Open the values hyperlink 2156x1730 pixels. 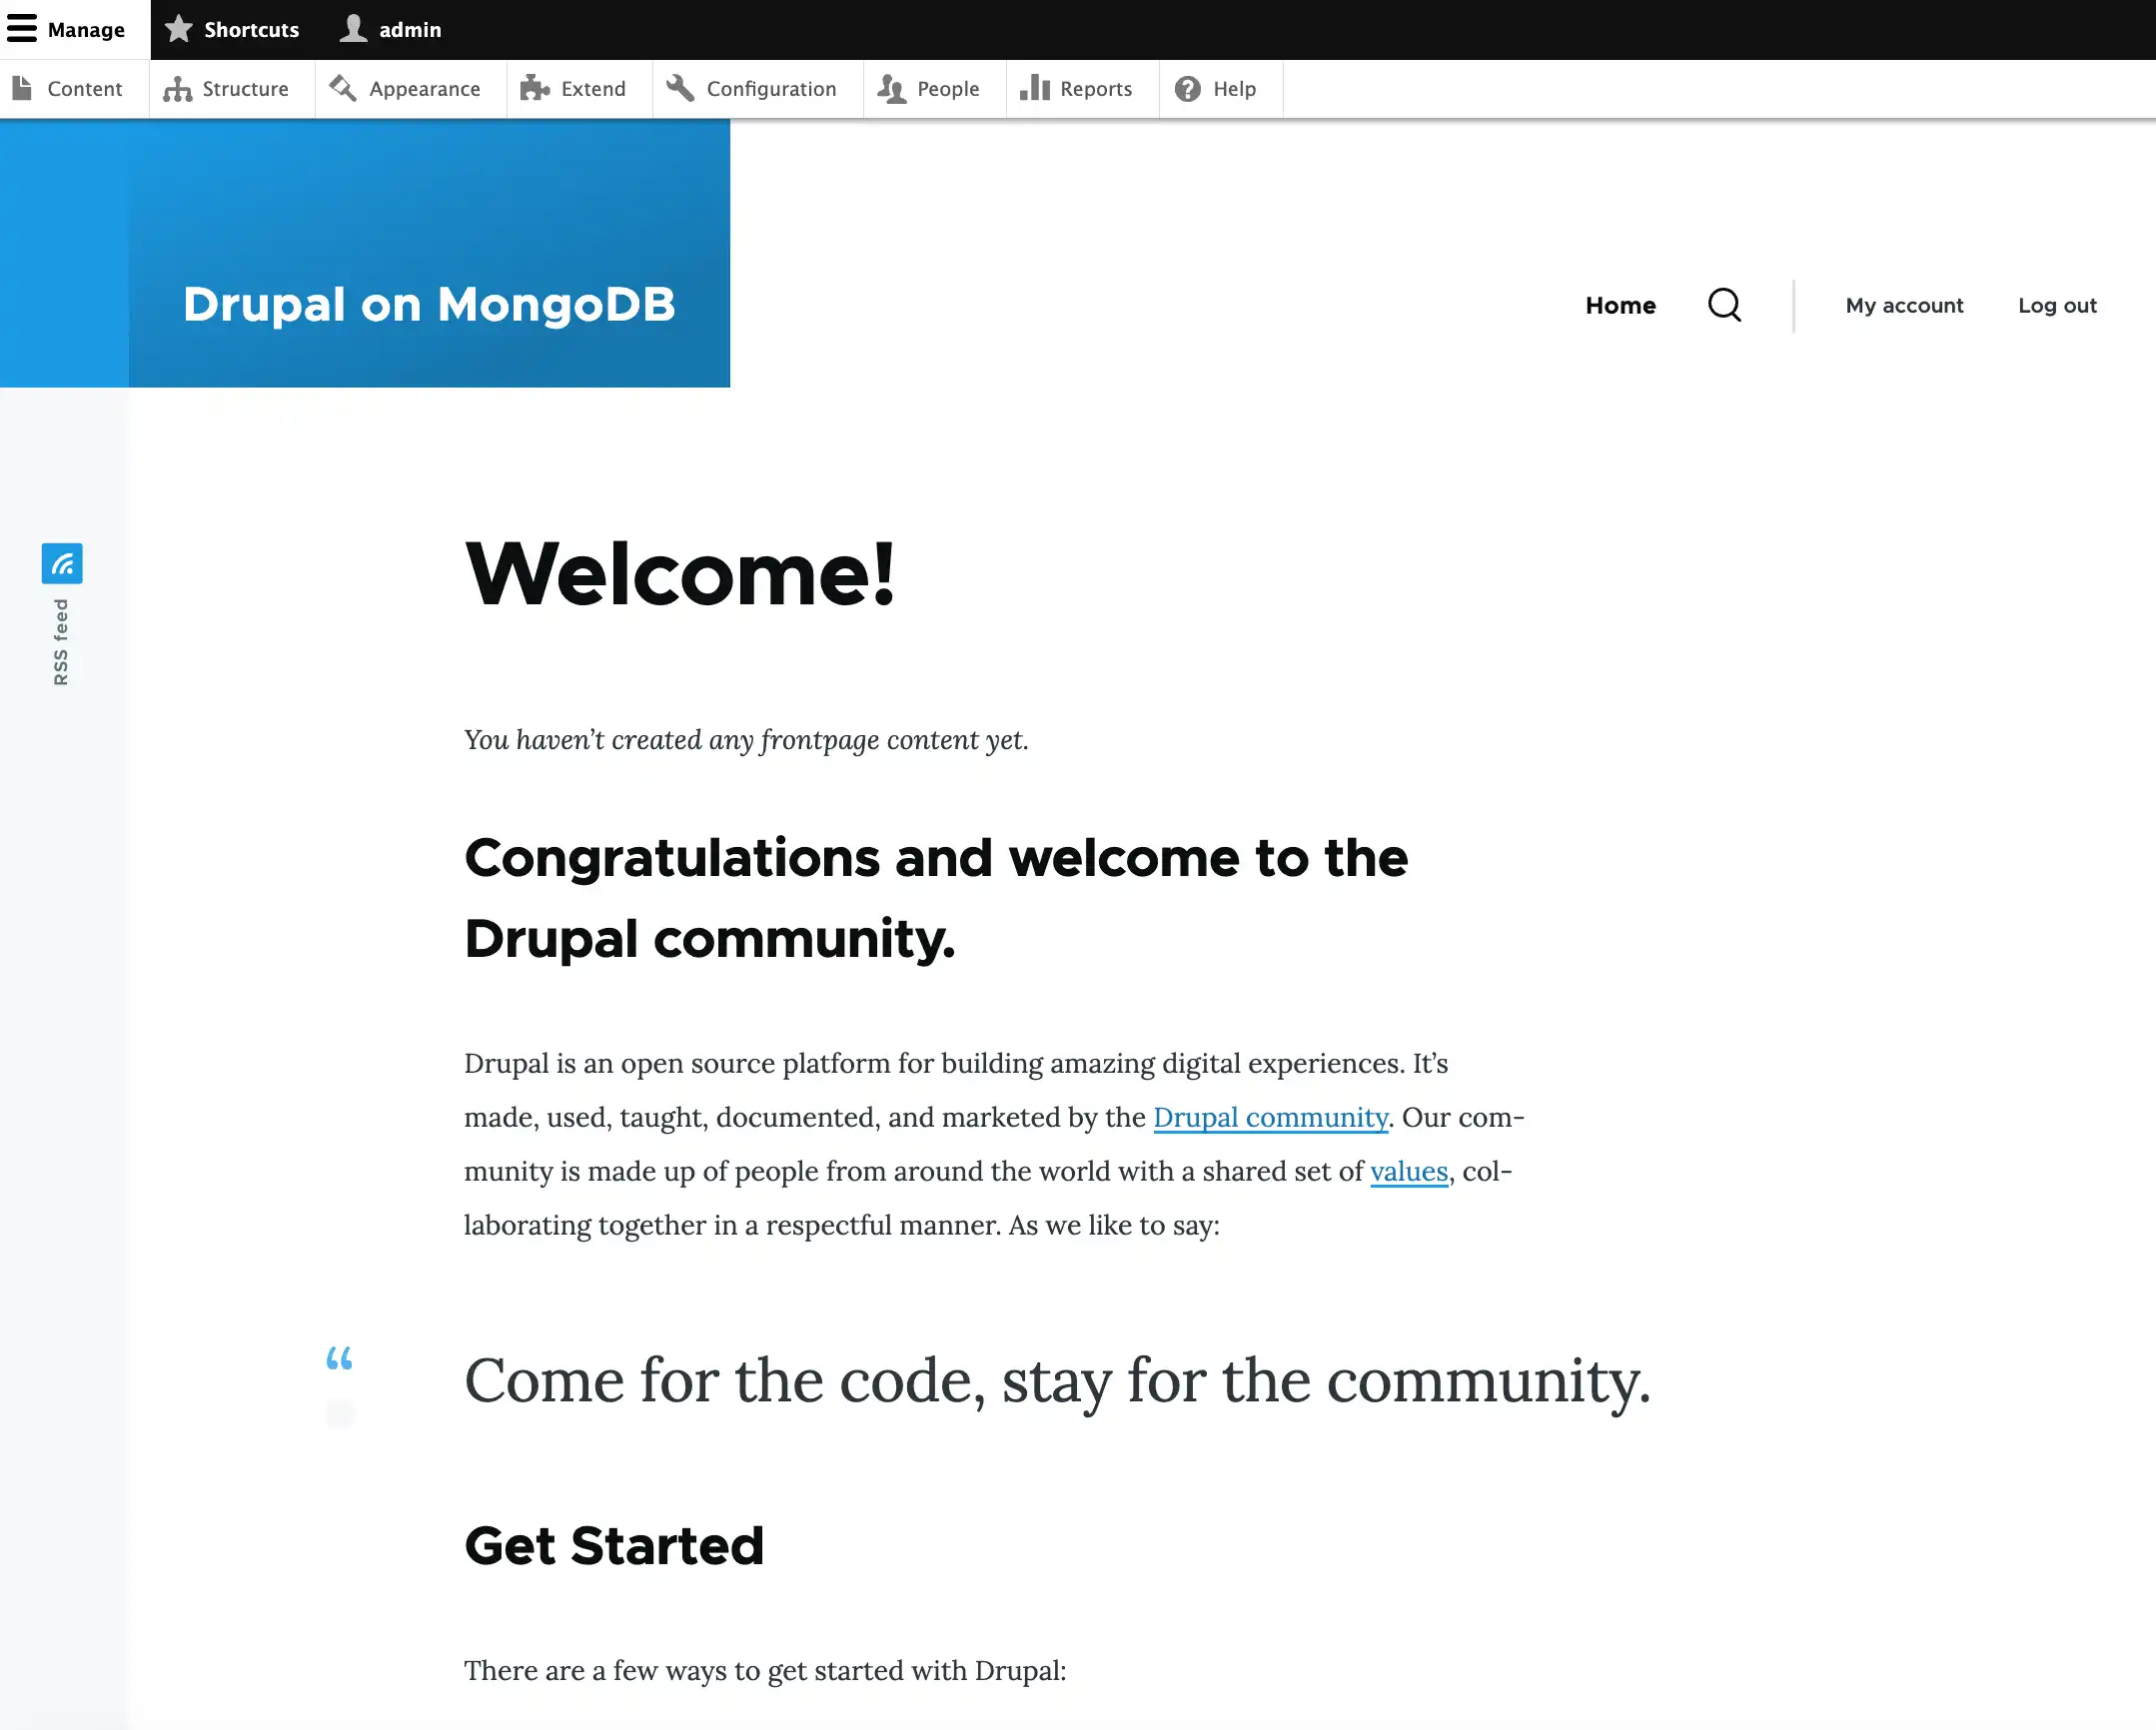pos(1409,1171)
